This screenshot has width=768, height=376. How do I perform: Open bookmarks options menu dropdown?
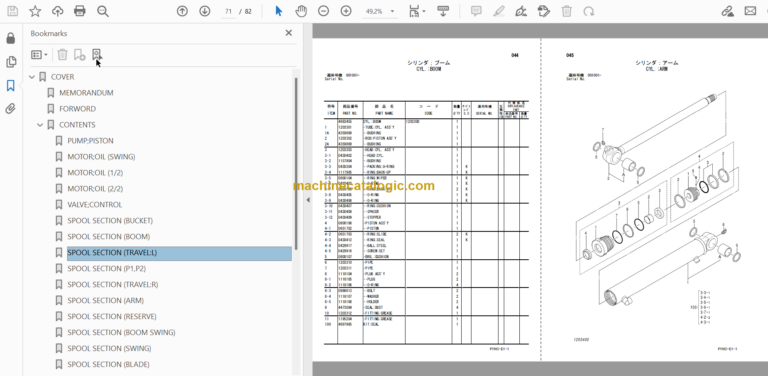click(x=39, y=55)
